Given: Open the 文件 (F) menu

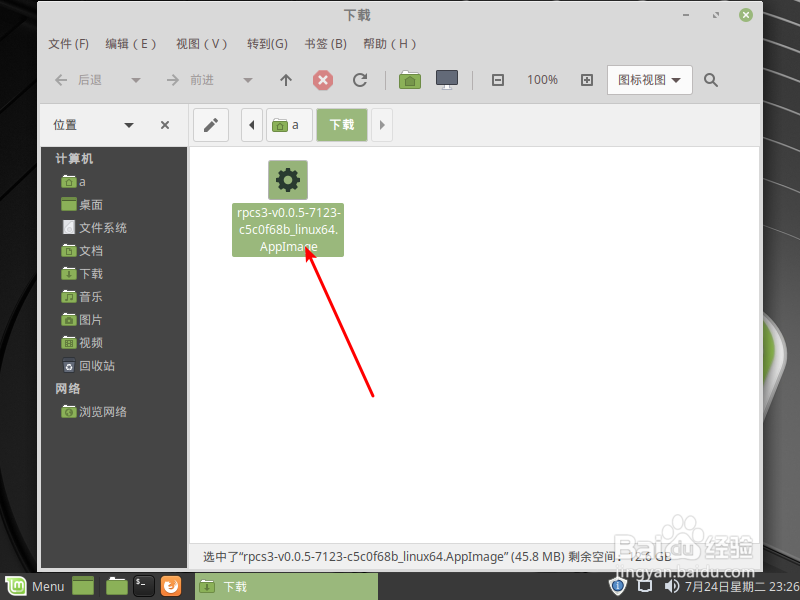Looking at the screenshot, I should [68, 44].
